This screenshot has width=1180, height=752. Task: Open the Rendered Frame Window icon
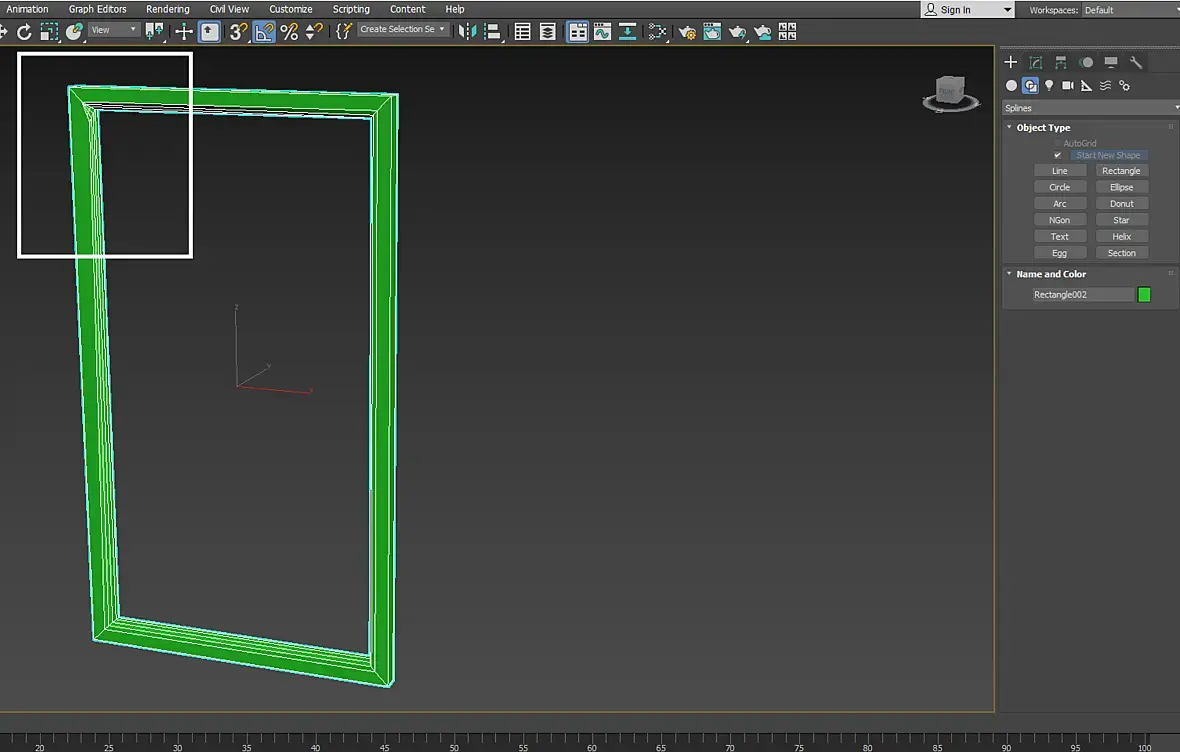712,32
